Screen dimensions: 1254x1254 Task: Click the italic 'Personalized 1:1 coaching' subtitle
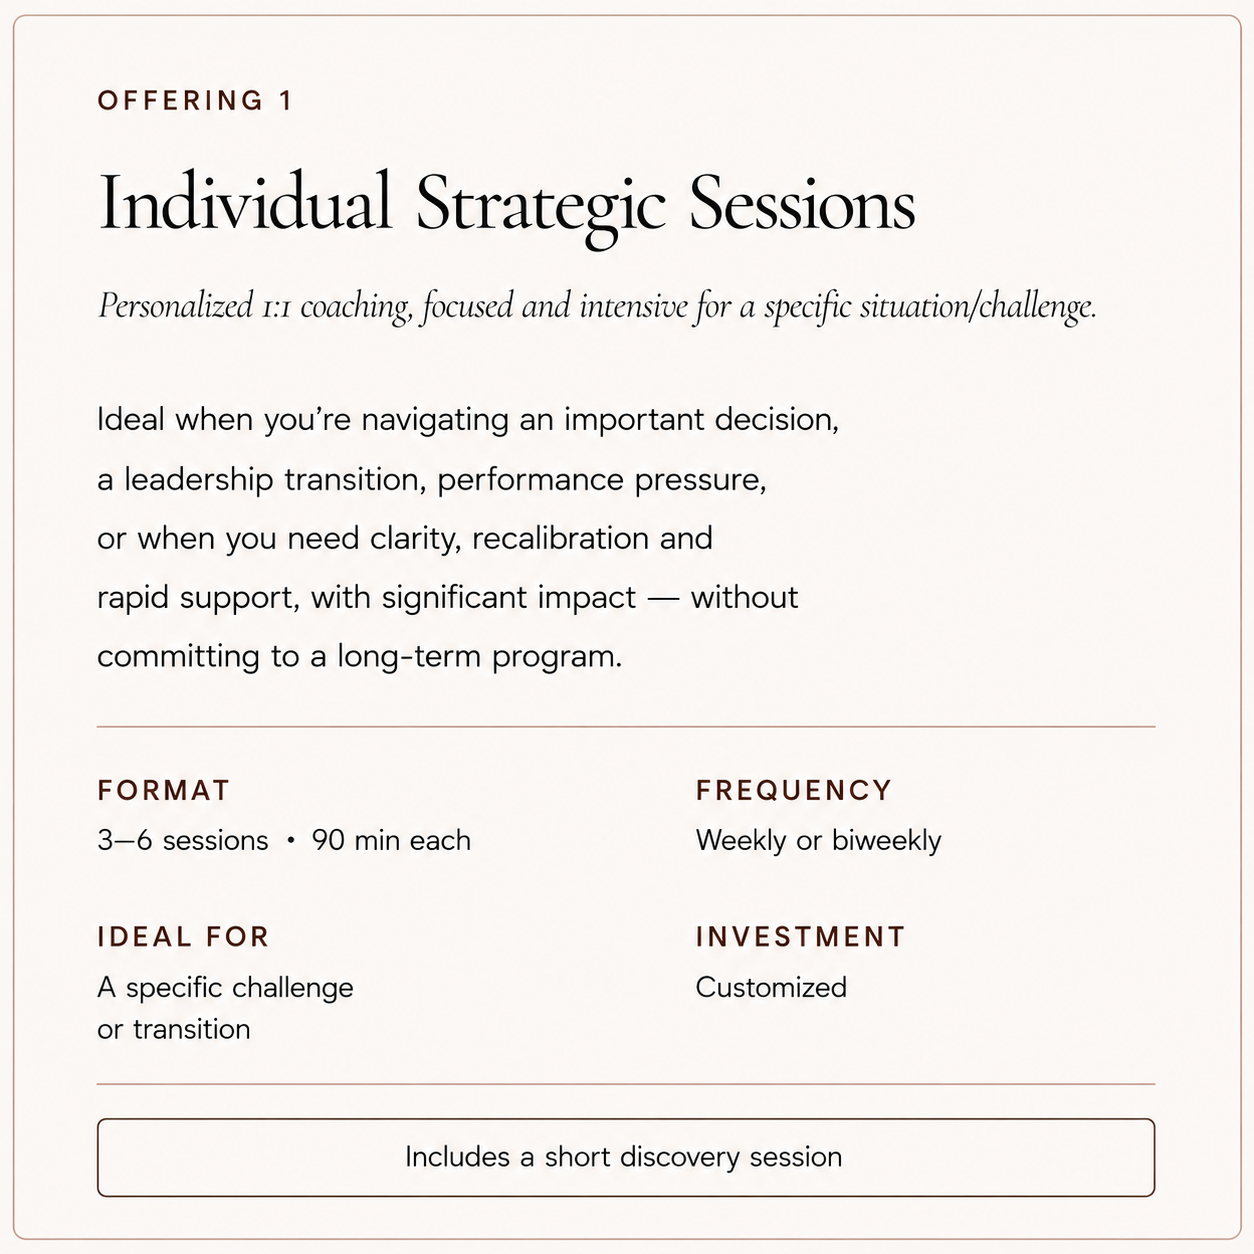[597, 306]
